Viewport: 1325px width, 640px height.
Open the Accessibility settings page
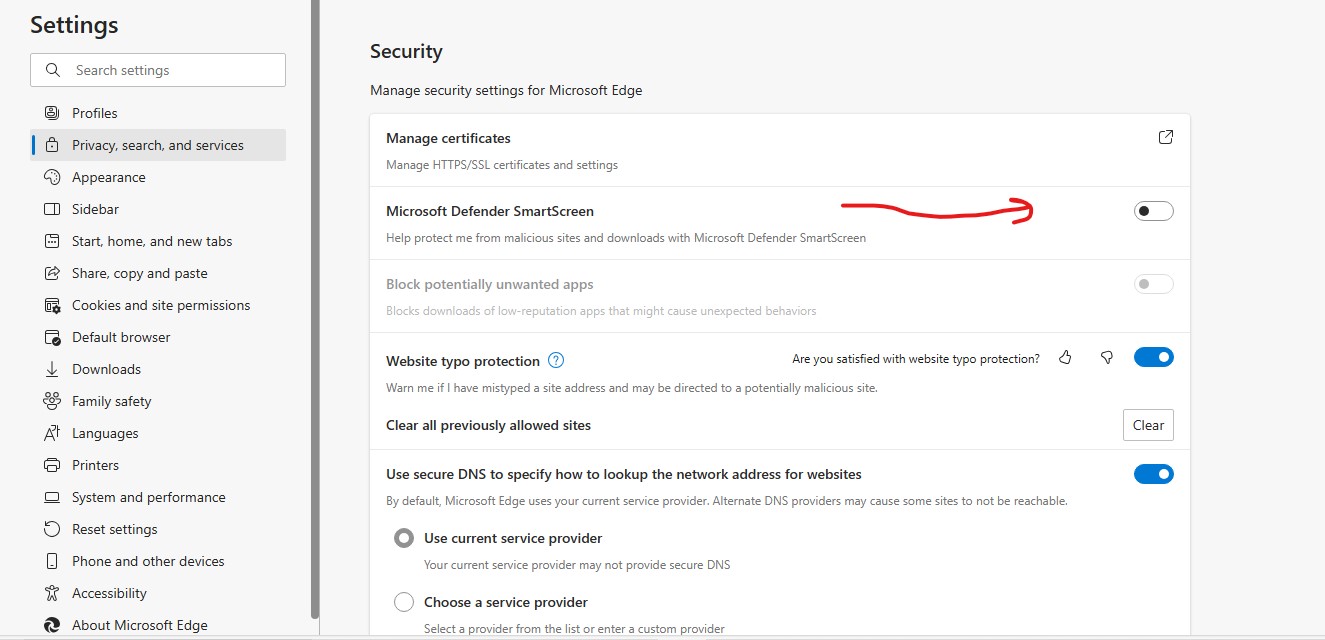(158, 593)
